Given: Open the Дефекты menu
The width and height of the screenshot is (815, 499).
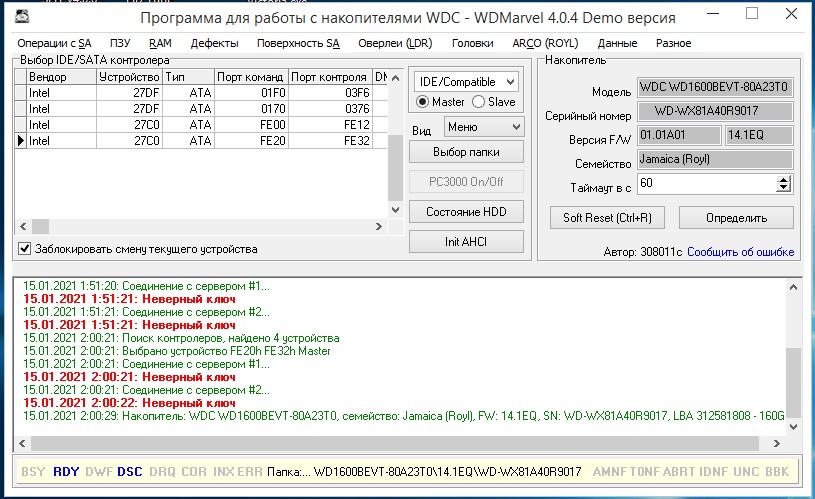Looking at the screenshot, I should [x=214, y=43].
